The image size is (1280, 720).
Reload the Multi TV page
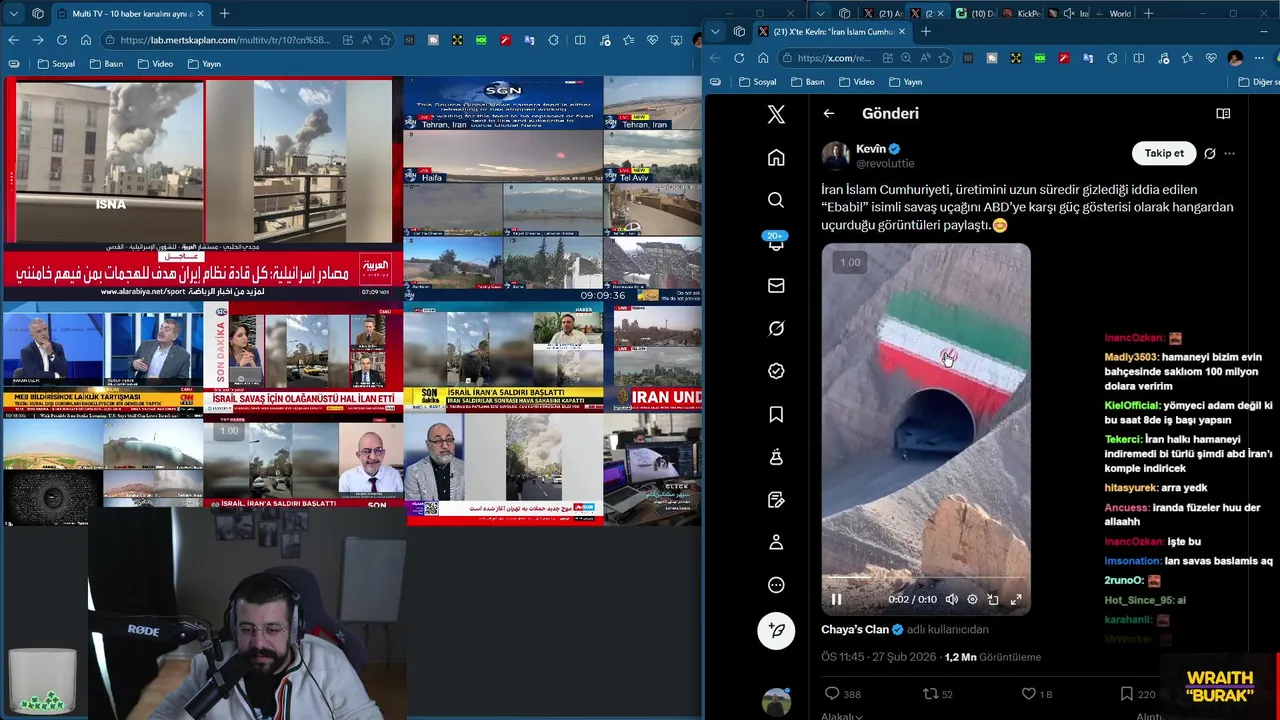(62, 40)
